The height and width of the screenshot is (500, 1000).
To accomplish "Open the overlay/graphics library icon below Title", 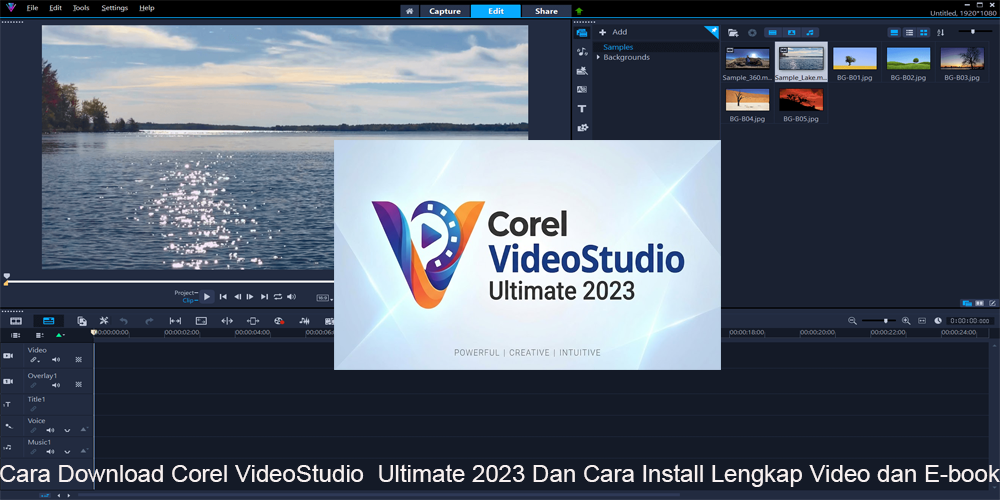I will (x=582, y=128).
